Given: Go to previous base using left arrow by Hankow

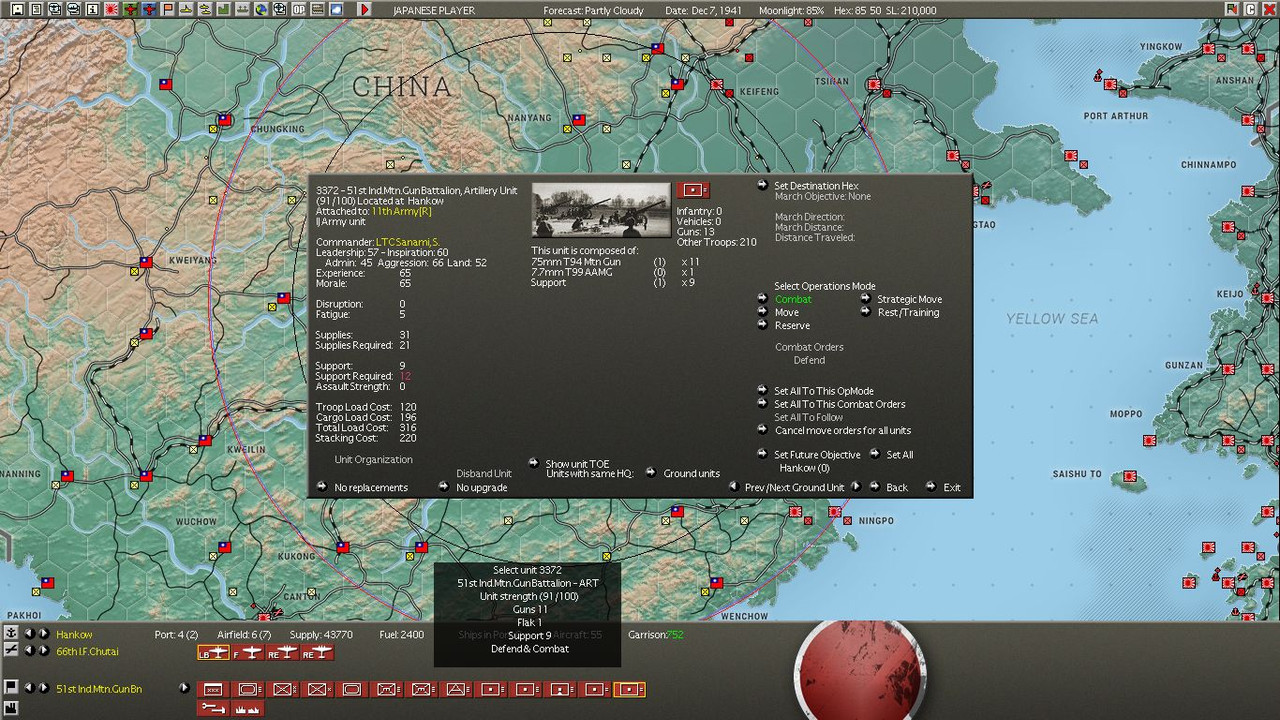Looking at the screenshot, I should [x=29, y=634].
